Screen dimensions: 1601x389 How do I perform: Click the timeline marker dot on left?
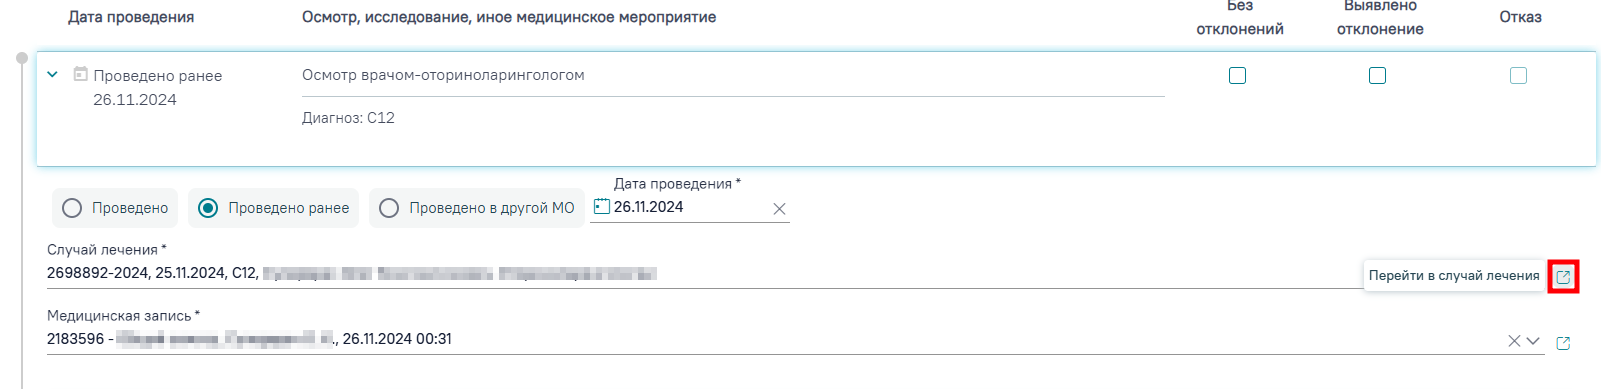click(x=22, y=58)
